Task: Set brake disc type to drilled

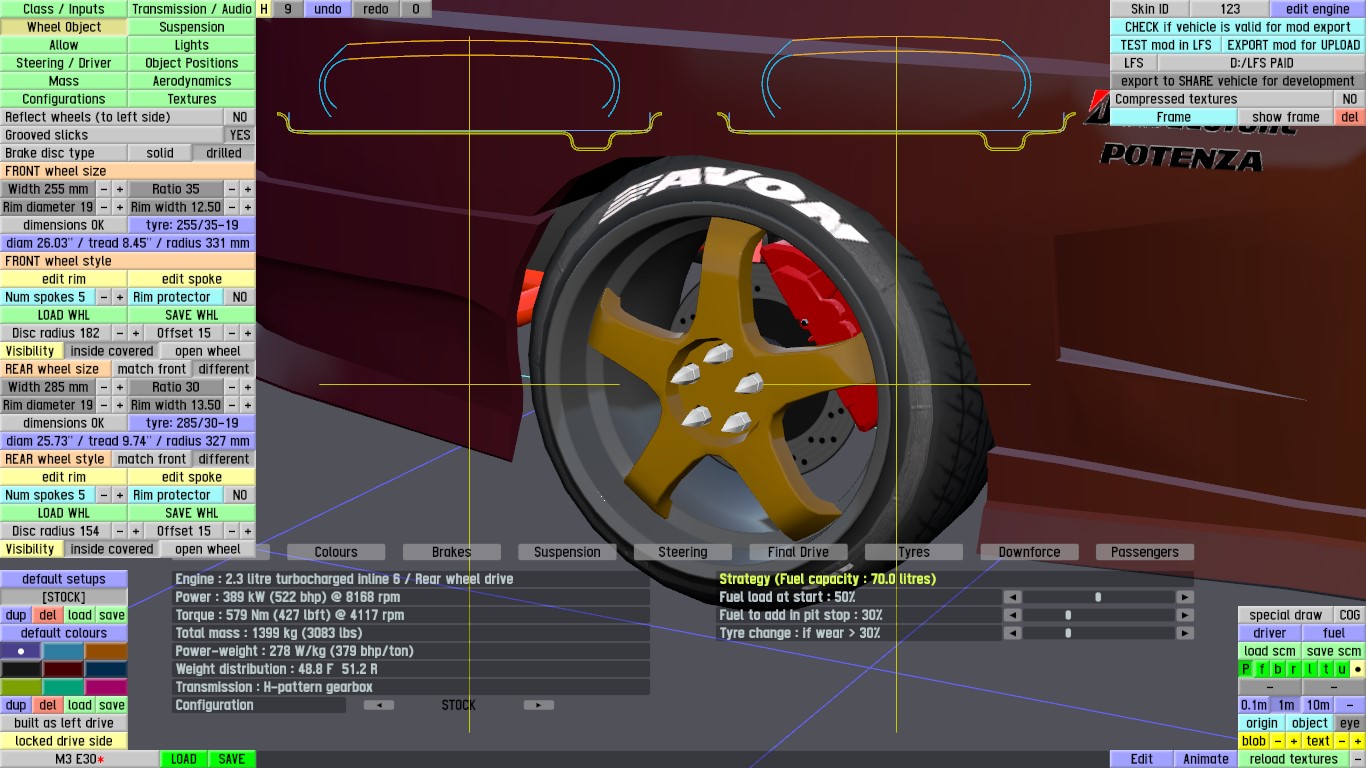Action: (x=224, y=153)
